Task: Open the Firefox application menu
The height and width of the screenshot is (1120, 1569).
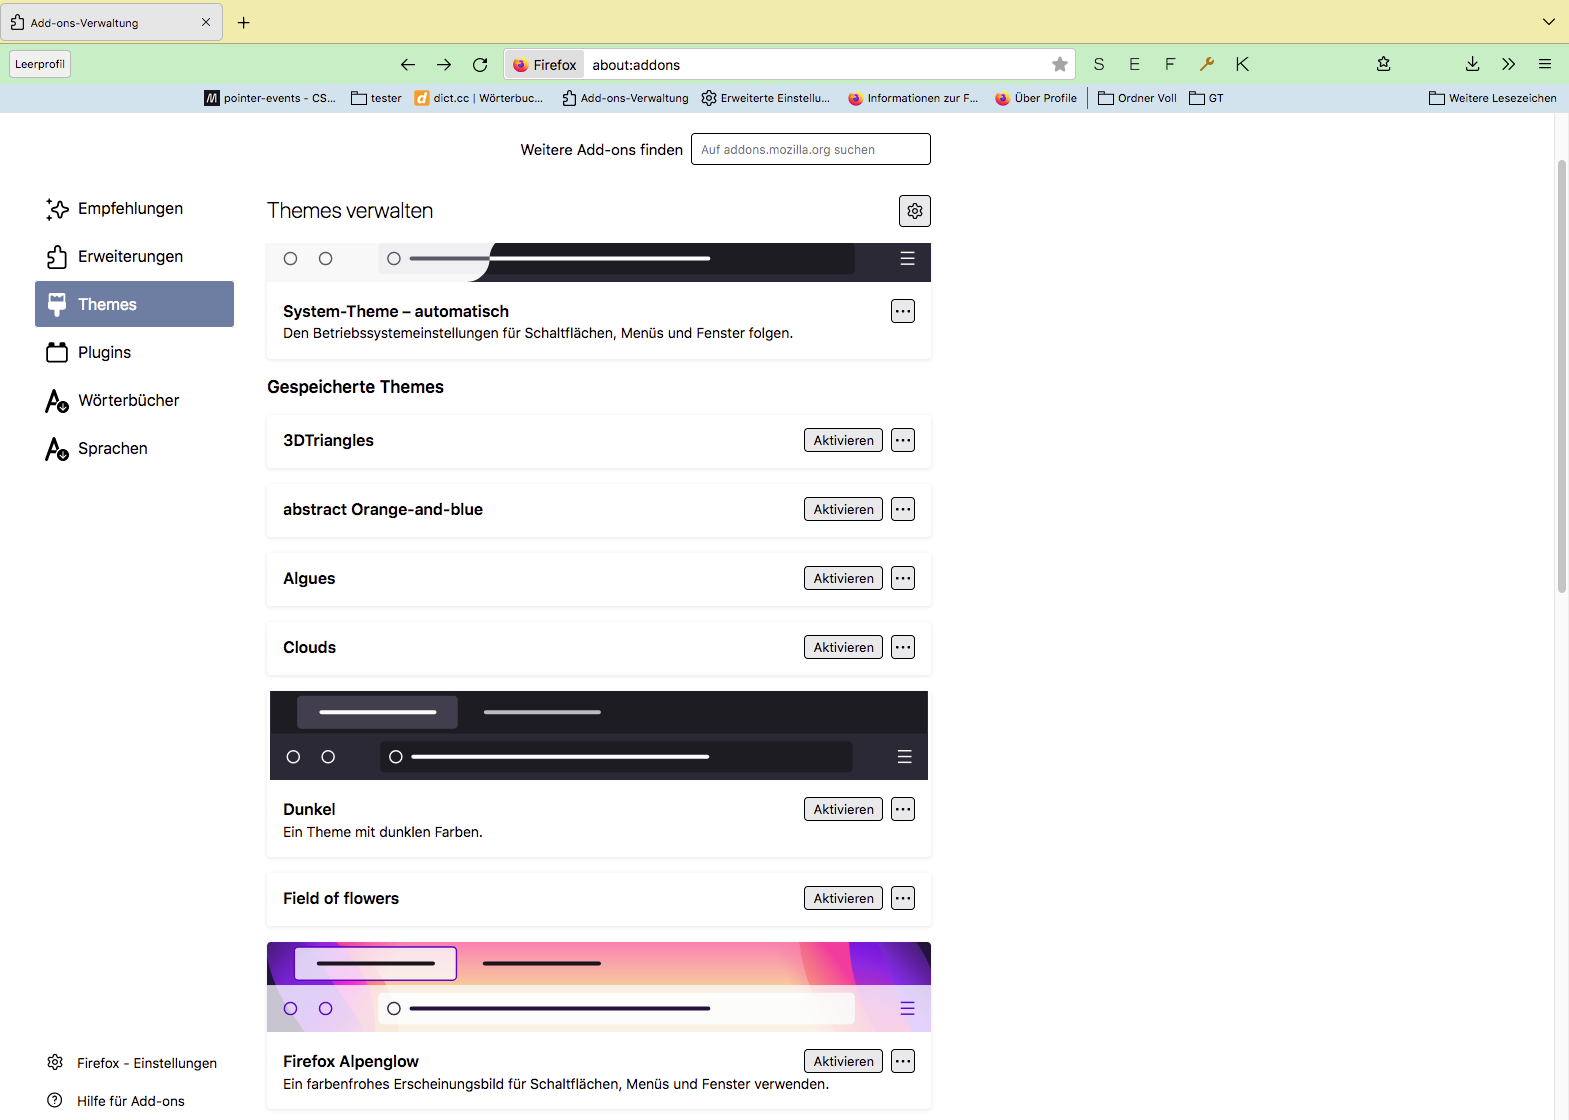Action: (x=1545, y=65)
